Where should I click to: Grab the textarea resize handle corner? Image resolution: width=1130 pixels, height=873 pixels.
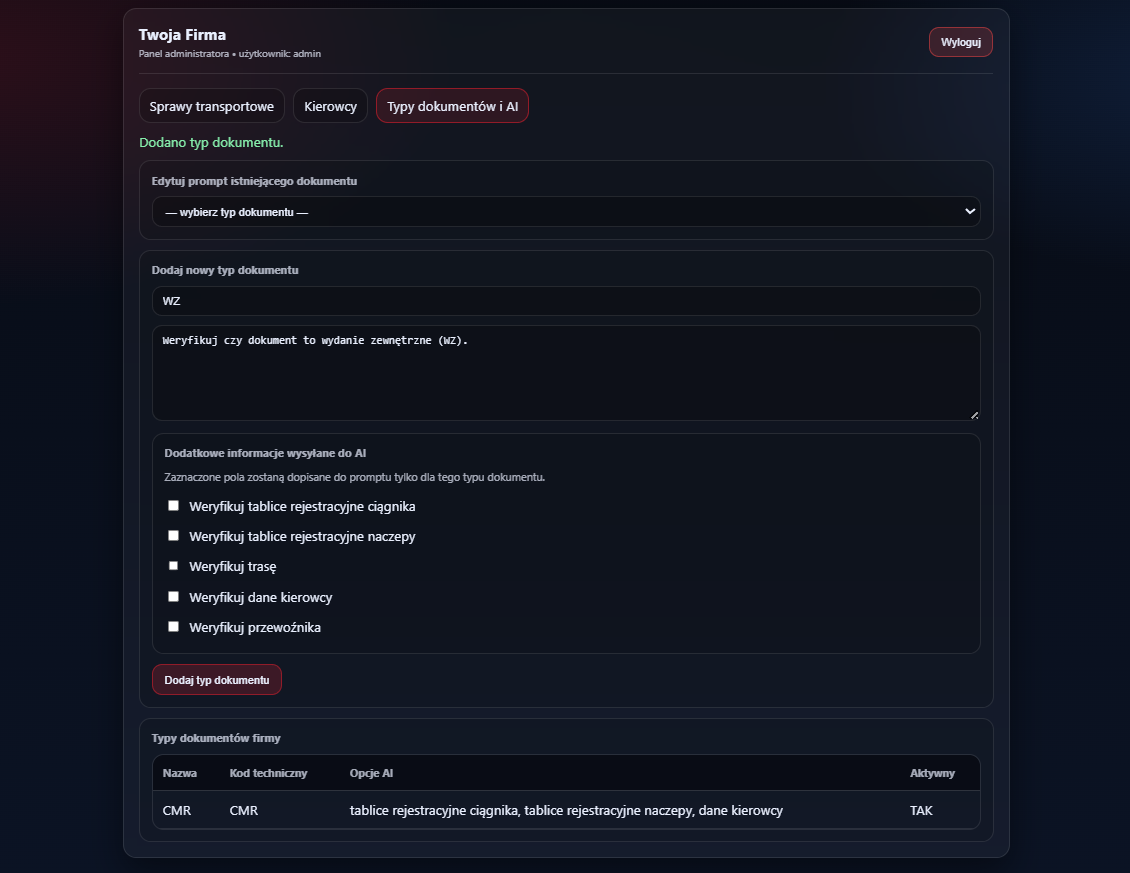pyautogui.click(x=974, y=415)
